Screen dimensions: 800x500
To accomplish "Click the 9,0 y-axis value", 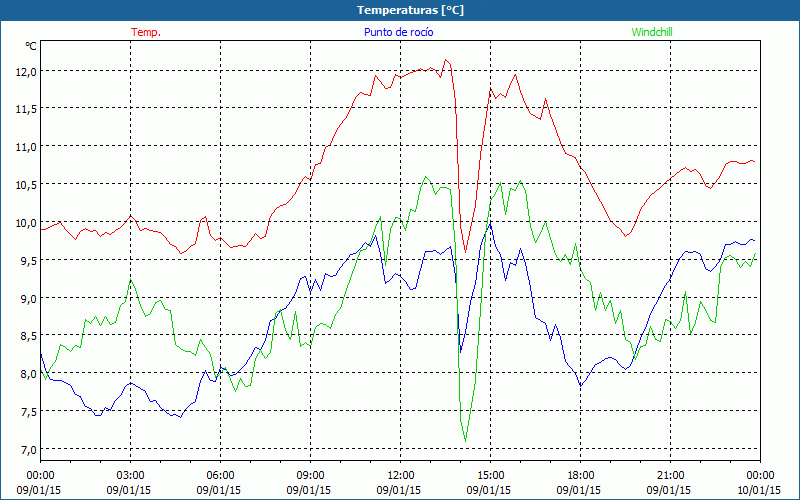I will [28, 298].
